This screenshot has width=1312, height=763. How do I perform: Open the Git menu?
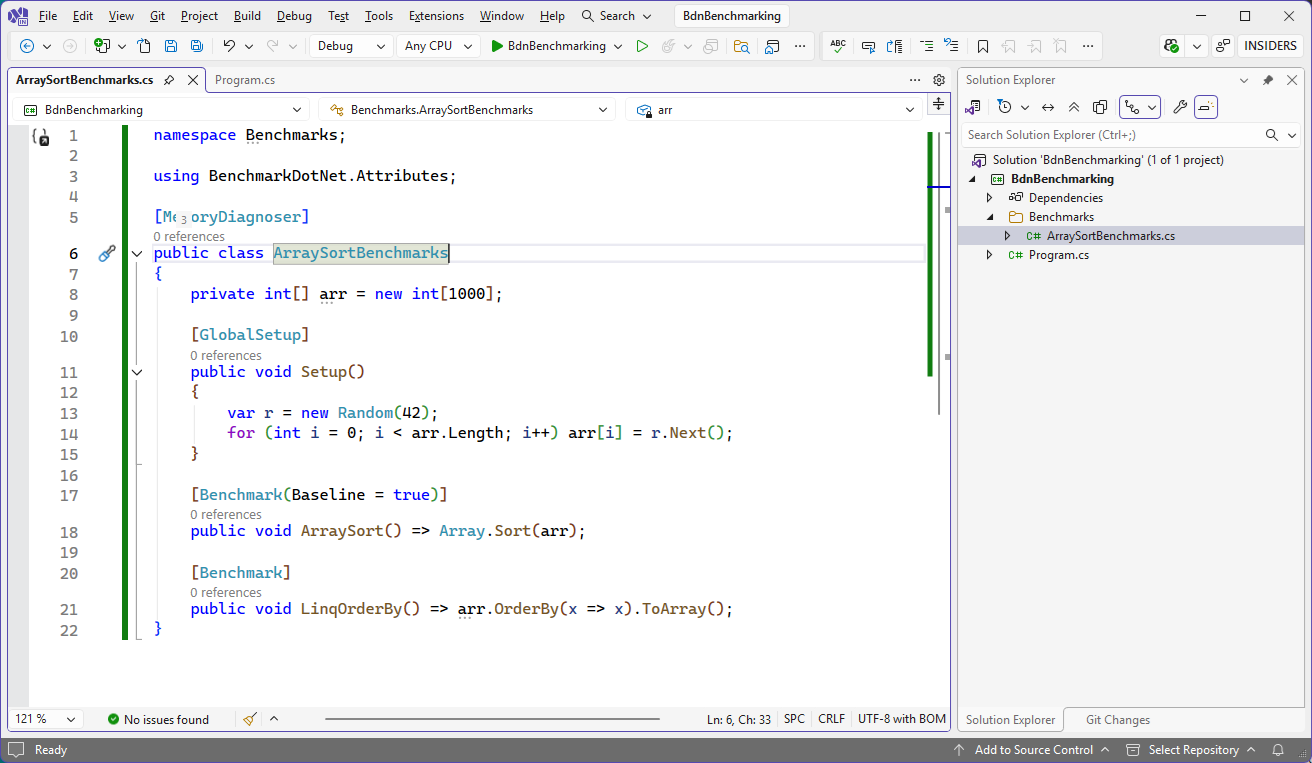(156, 15)
